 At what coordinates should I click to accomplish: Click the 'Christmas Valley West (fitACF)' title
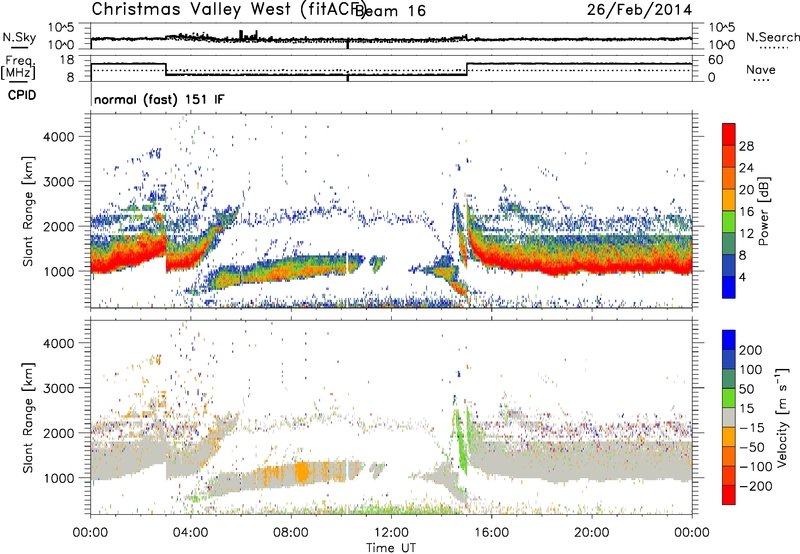click(x=228, y=10)
